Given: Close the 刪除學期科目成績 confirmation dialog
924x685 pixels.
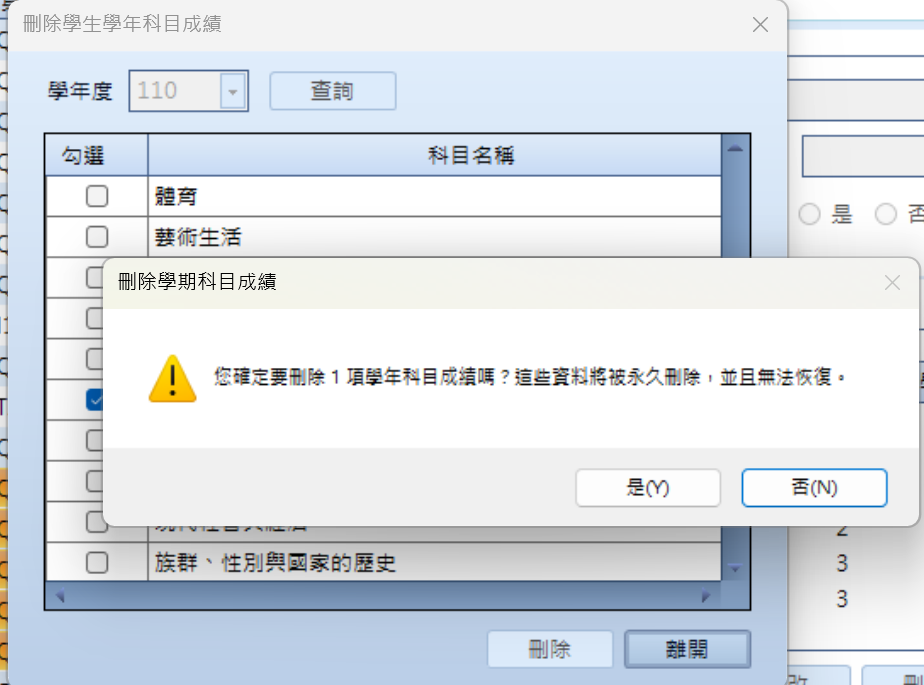Looking at the screenshot, I should coord(892,283).
